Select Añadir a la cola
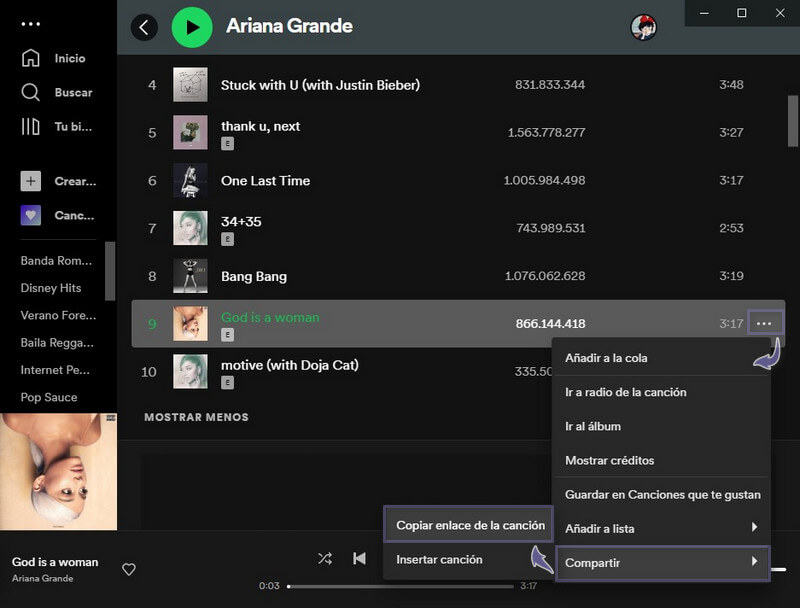The width and height of the screenshot is (800, 608). (x=662, y=358)
